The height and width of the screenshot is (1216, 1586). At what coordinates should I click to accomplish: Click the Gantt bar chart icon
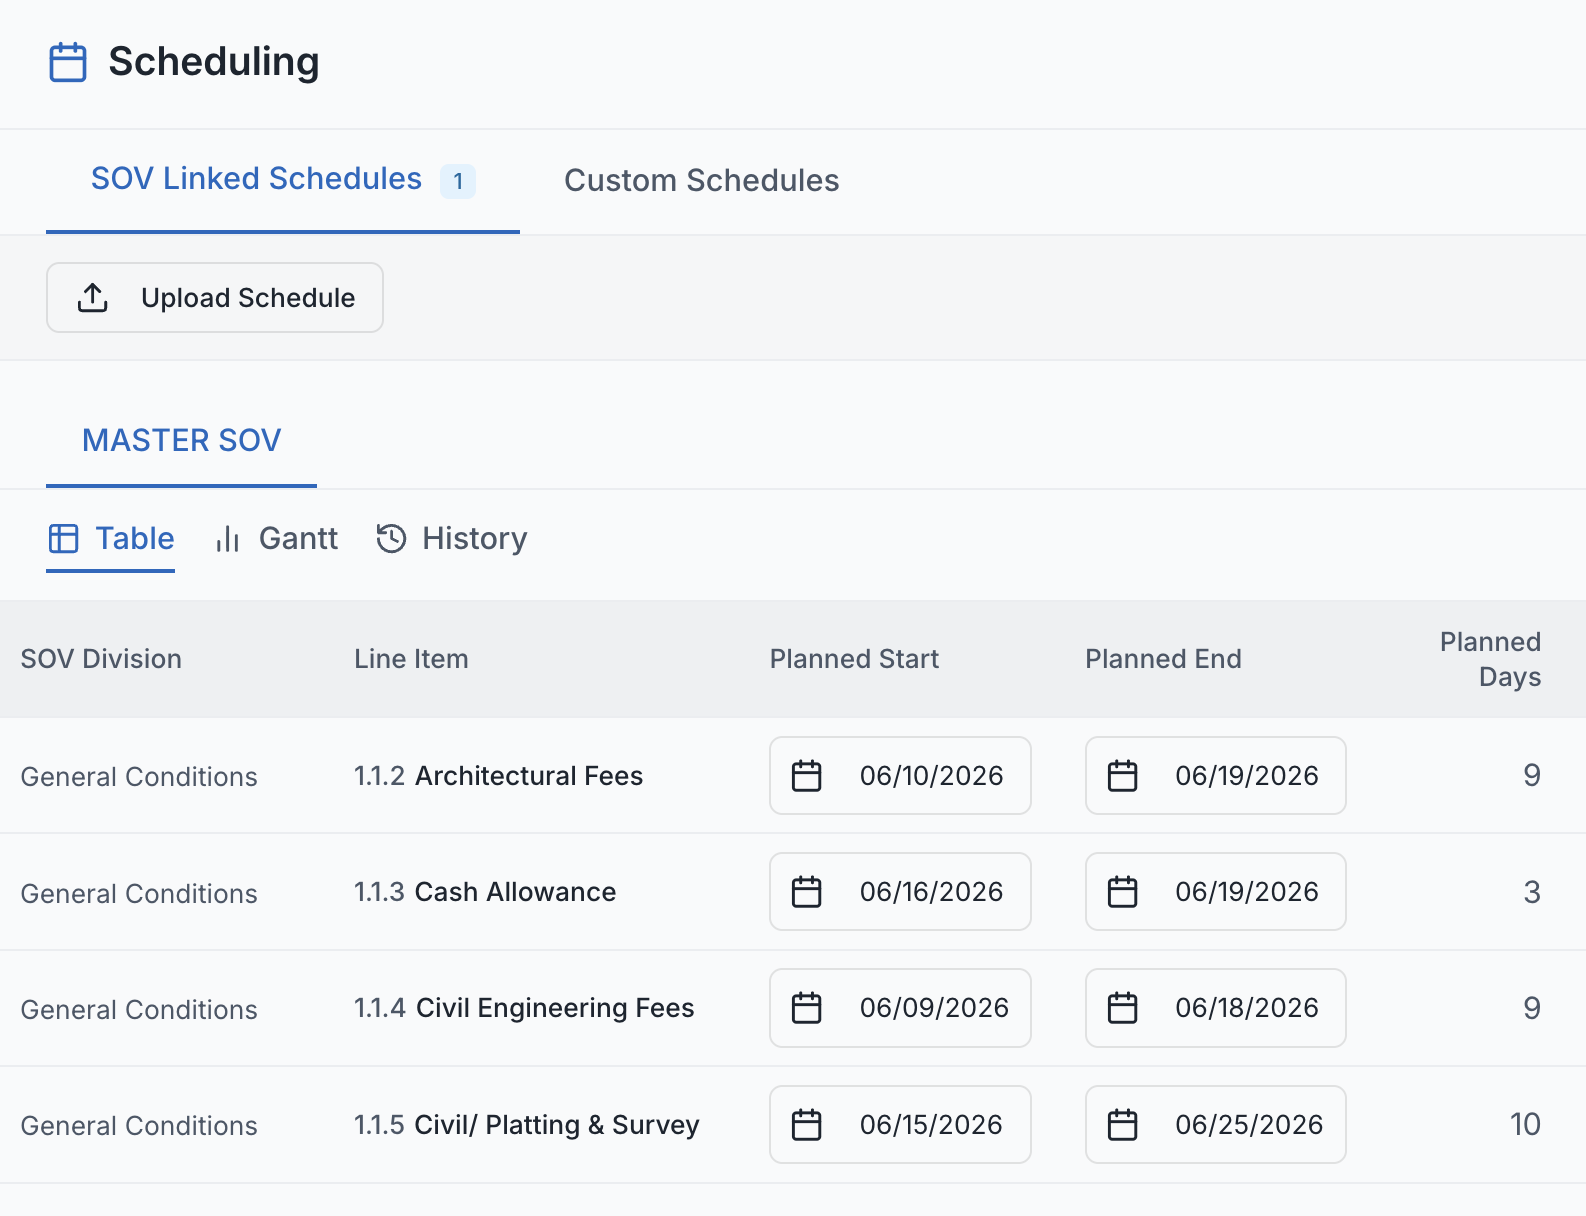point(228,539)
